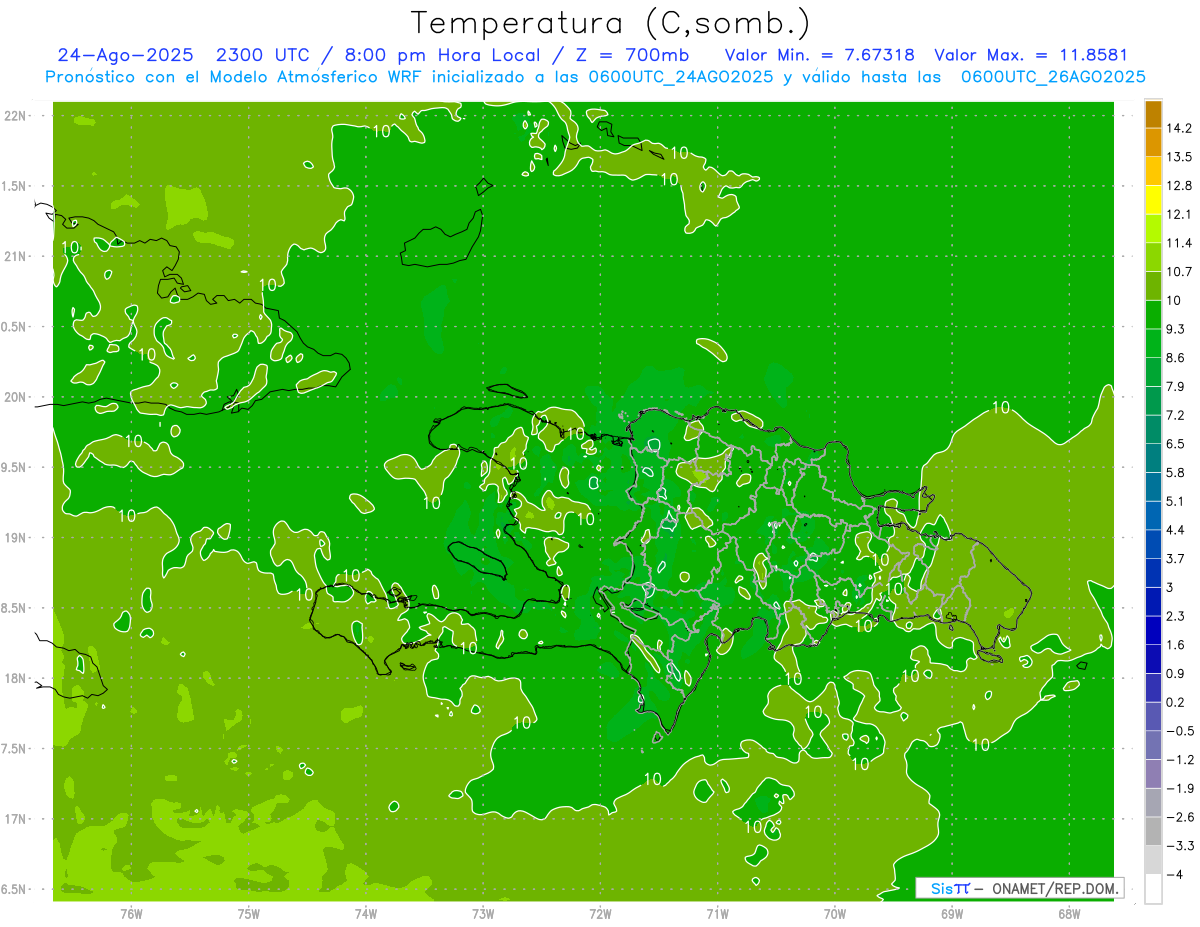Click the "70W" longitude axis label
The width and height of the screenshot is (1200, 927).
834,915
